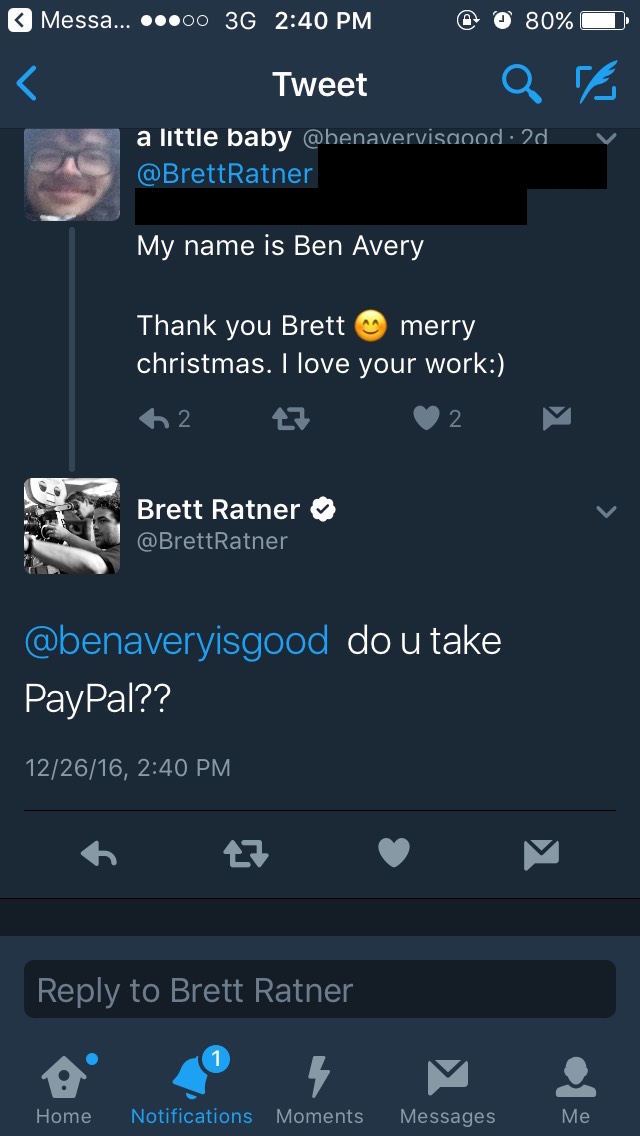
Task: Like Brett Ratner's PayPal tweet
Action: tap(394, 853)
